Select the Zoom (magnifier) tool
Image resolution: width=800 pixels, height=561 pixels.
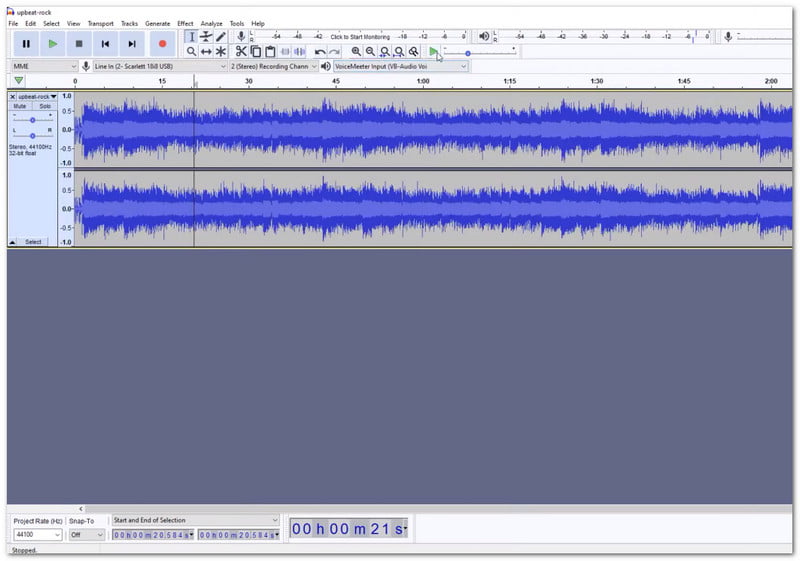point(191,52)
